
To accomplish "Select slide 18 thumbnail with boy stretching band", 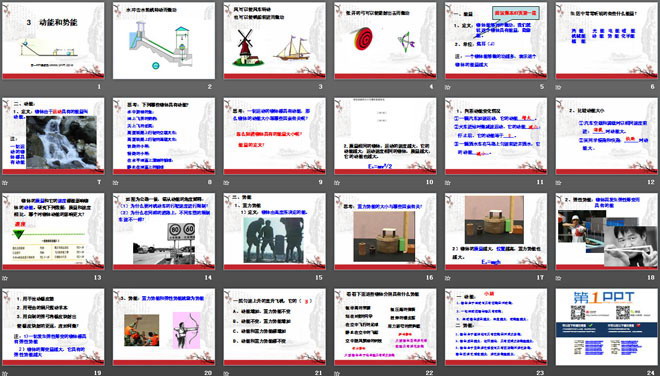I will tap(607, 231).
